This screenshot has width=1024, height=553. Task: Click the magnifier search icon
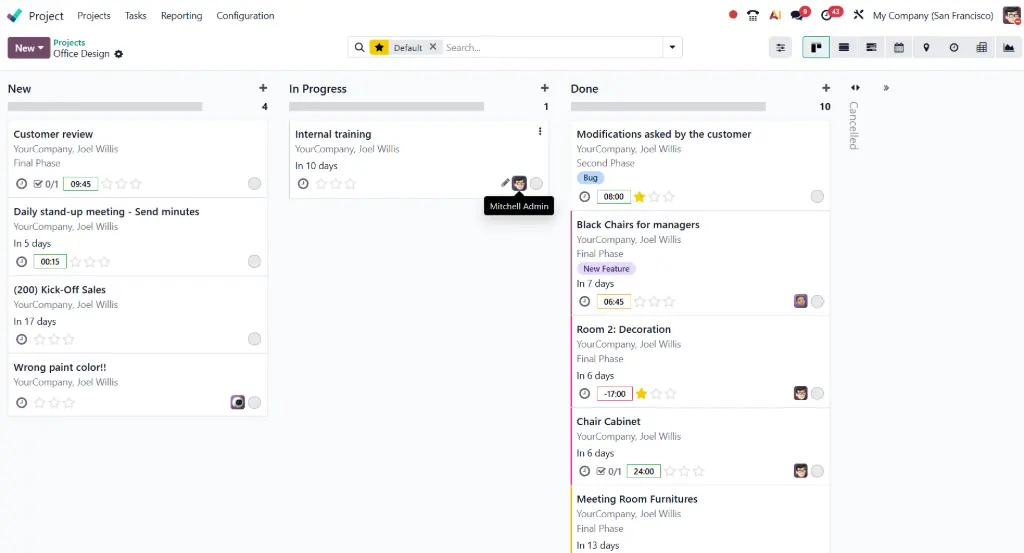pos(359,48)
